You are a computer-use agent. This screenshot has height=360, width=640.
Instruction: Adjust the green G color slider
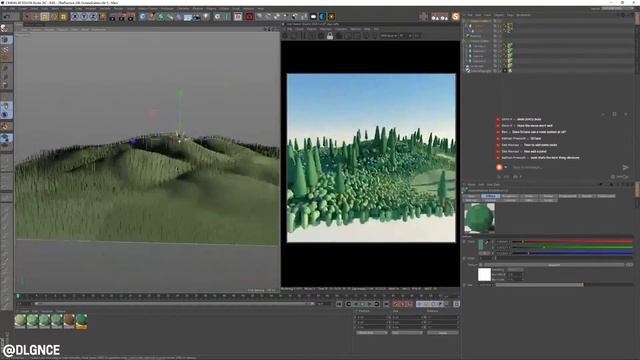(572, 247)
